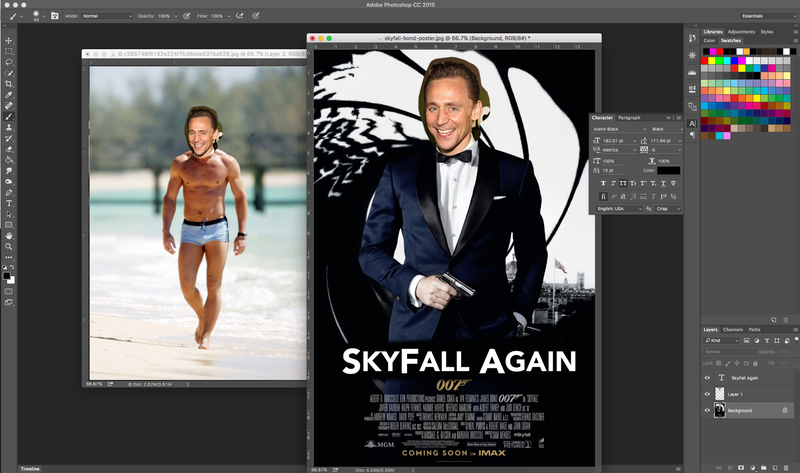Viewport: 800px width, 473px height.
Task: Switch to the Channels tab
Action: tap(733, 330)
